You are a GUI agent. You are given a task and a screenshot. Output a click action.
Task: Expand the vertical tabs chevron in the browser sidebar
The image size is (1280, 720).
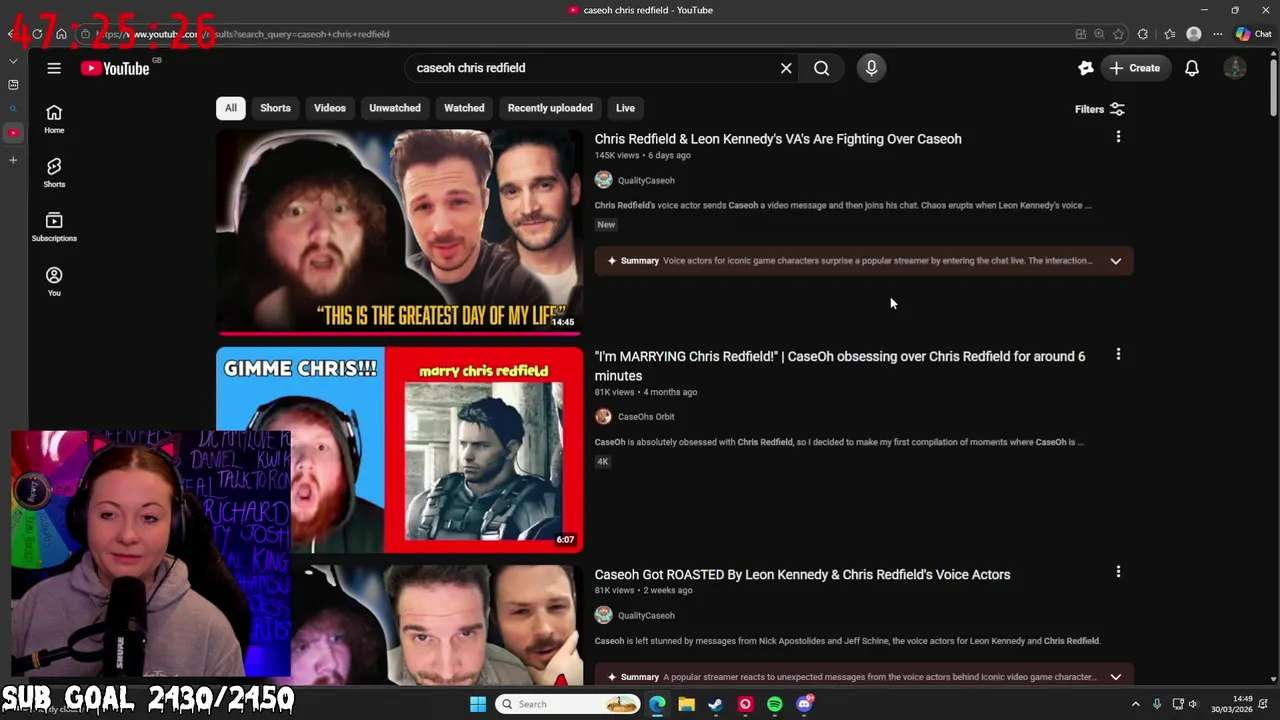[13, 61]
